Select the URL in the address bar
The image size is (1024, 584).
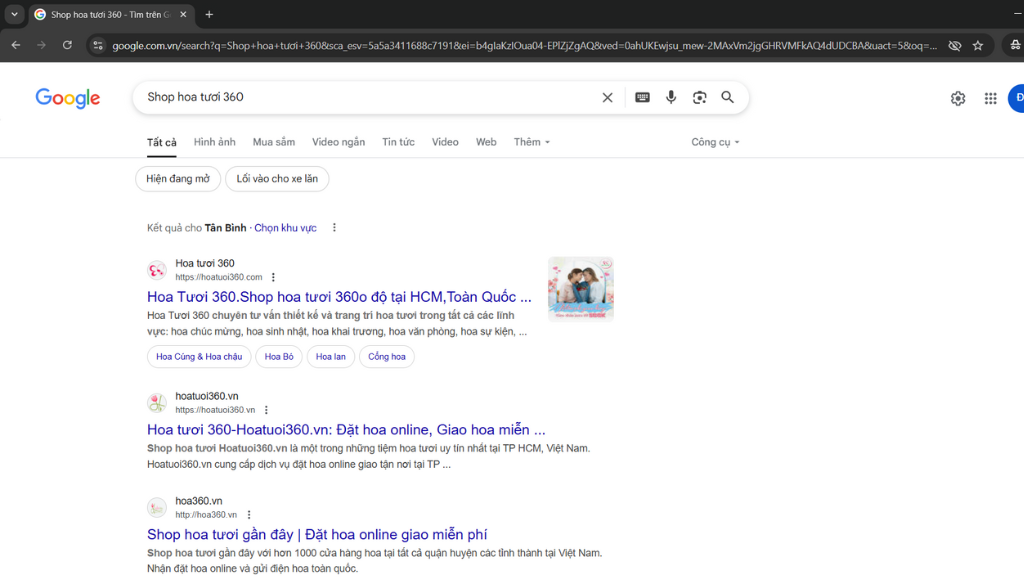click(524, 45)
